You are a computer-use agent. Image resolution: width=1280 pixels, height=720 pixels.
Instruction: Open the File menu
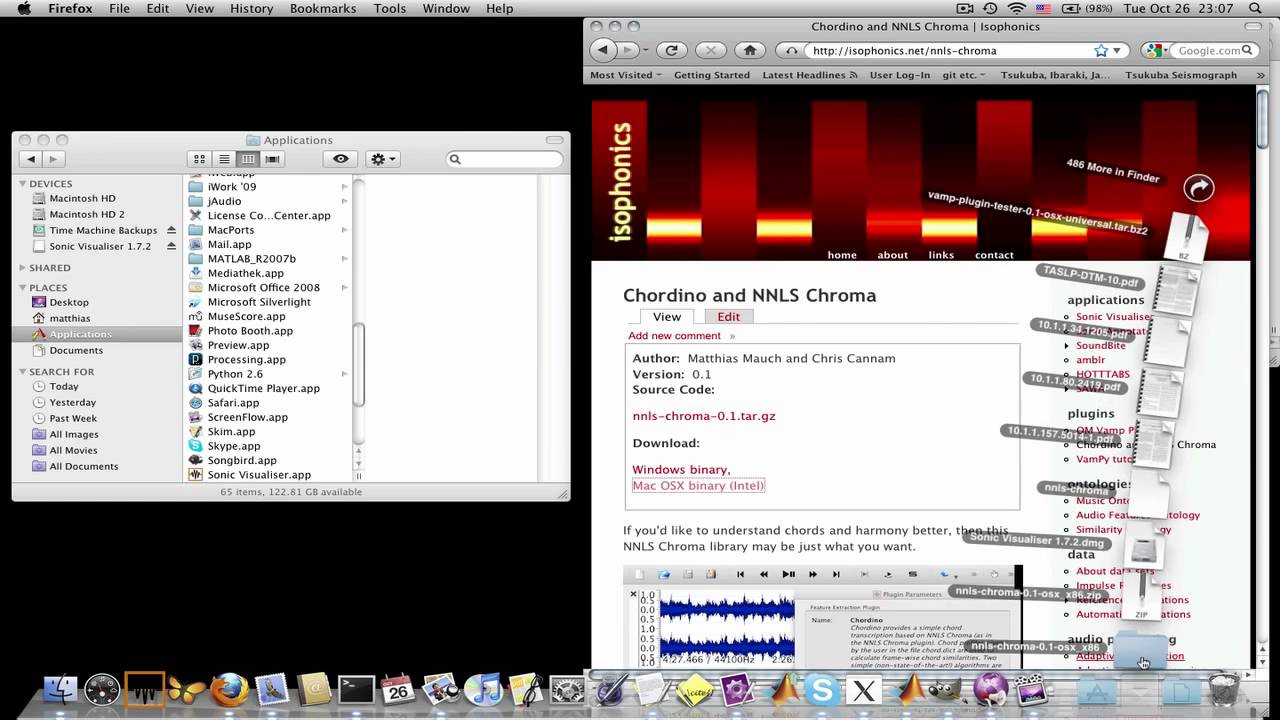click(x=119, y=8)
